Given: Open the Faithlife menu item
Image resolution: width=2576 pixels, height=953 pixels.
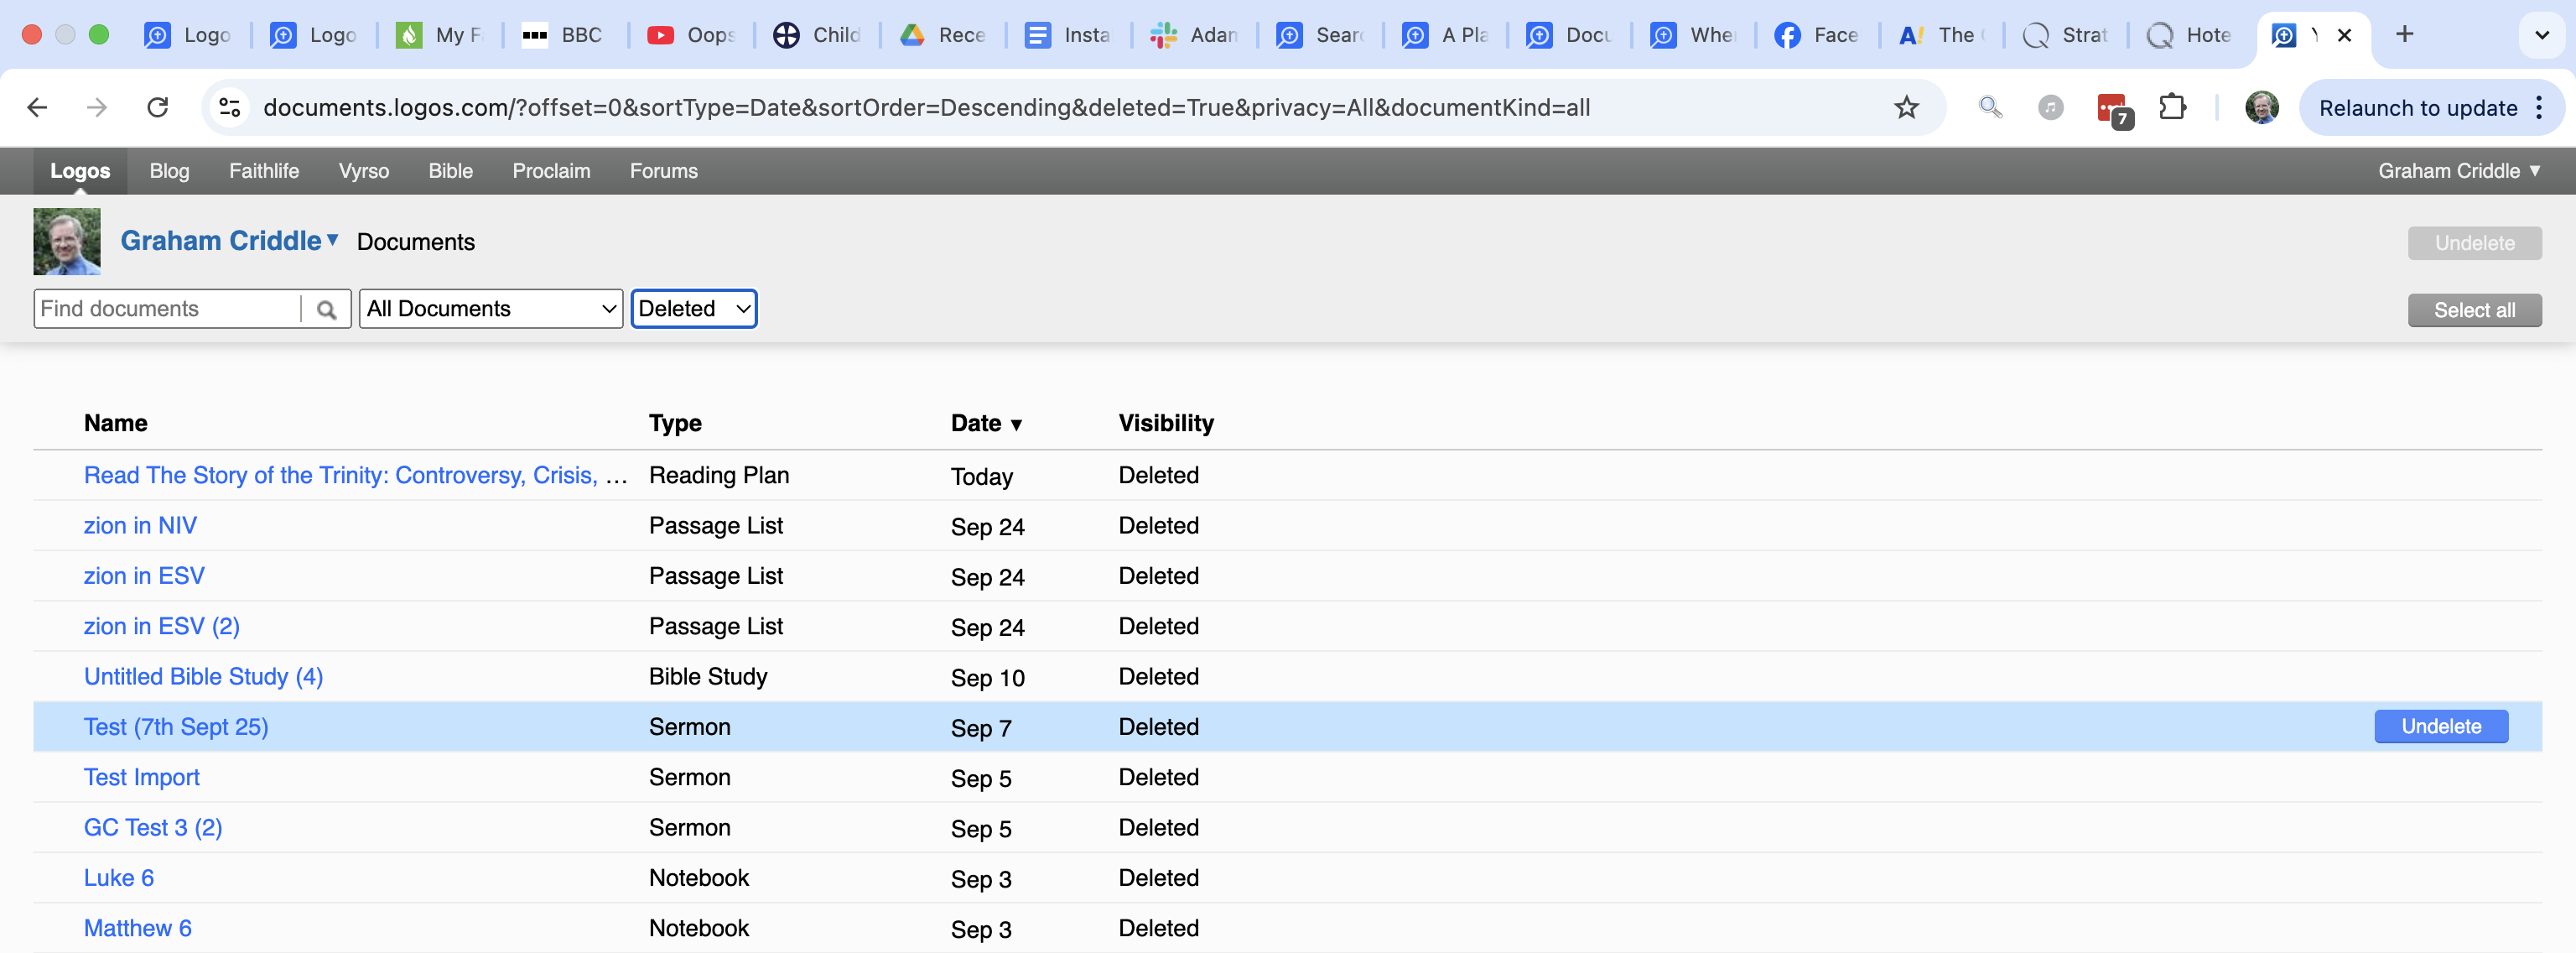Looking at the screenshot, I should click(x=264, y=171).
